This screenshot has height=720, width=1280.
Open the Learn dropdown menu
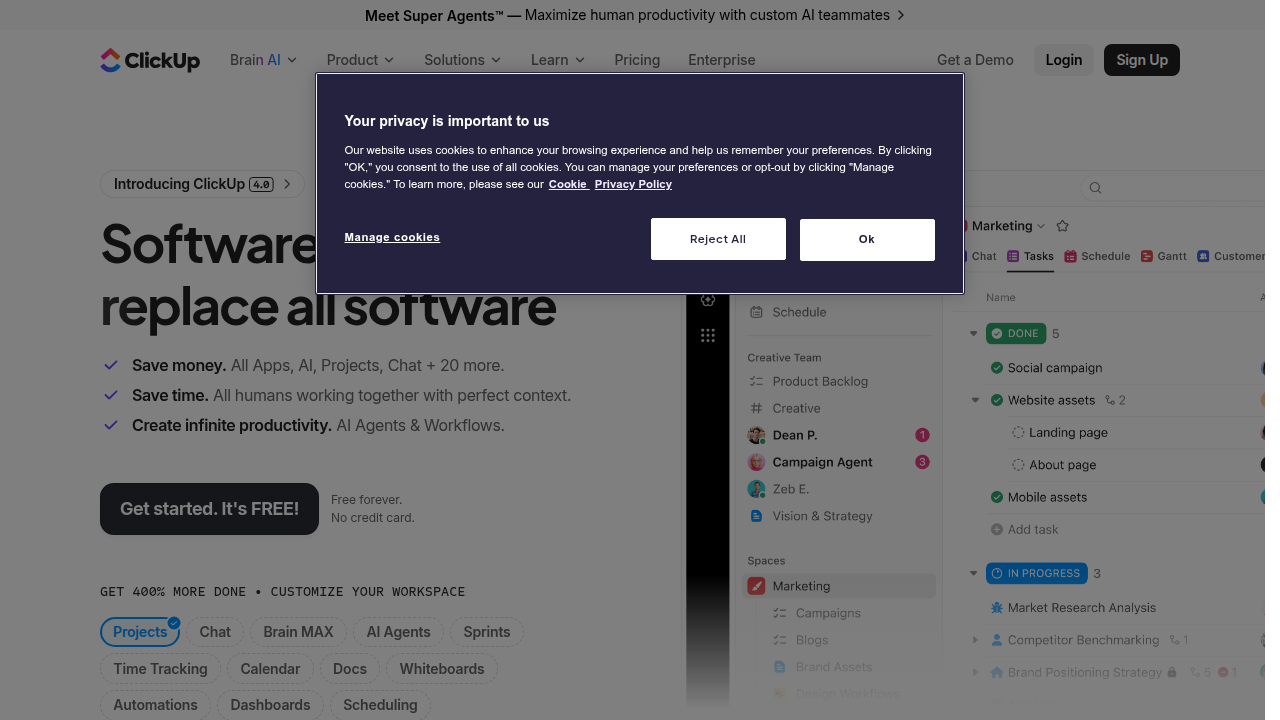pyautogui.click(x=557, y=60)
